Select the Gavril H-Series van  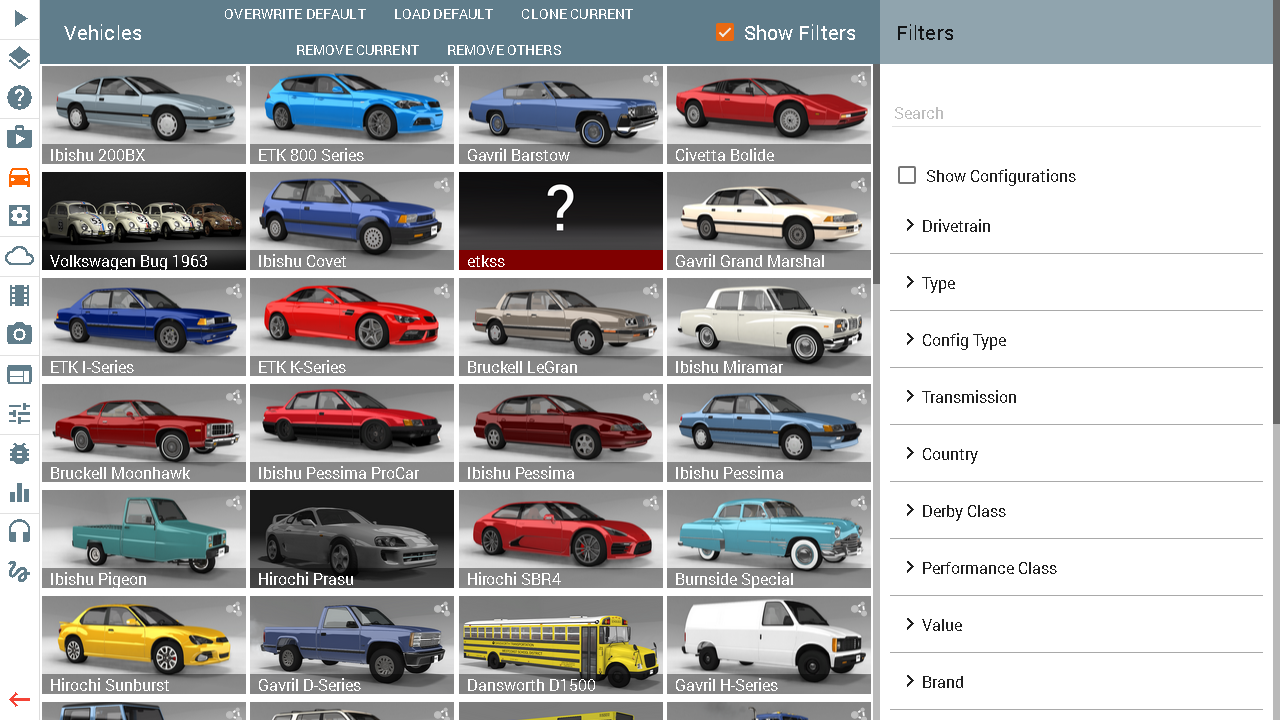click(769, 645)
